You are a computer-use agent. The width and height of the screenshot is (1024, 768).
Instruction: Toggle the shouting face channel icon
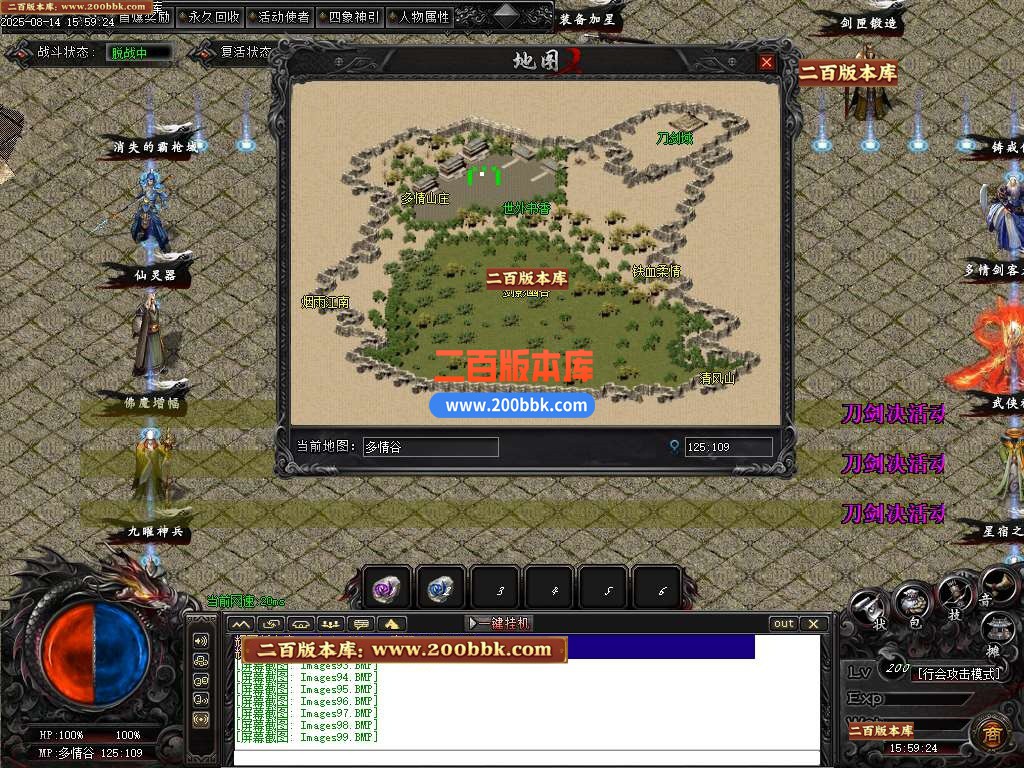(201, 699)
